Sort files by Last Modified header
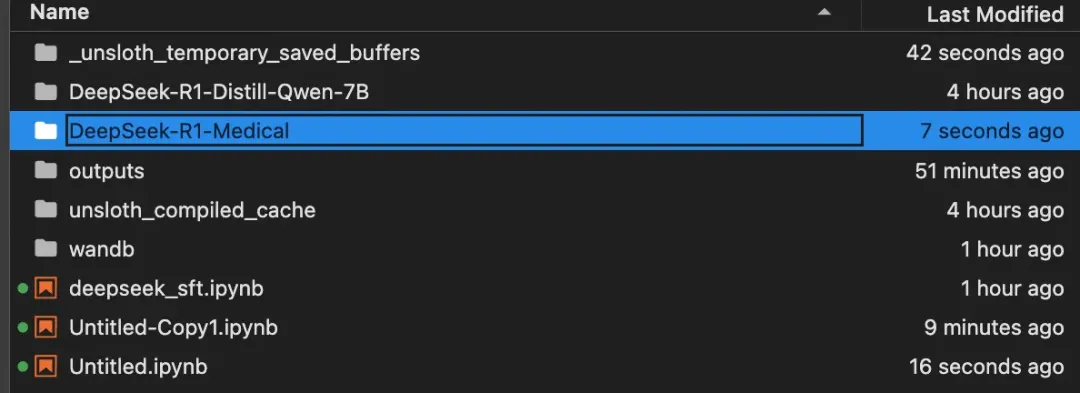Viewport: 1080px width, 393px height. pyautogui.click(x=995, y=14)
